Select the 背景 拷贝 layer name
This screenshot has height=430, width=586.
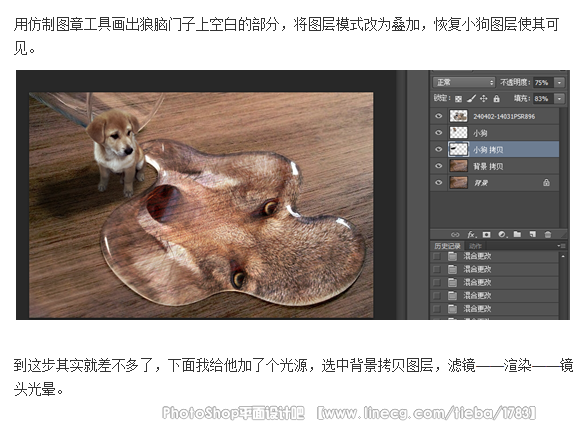488,166
